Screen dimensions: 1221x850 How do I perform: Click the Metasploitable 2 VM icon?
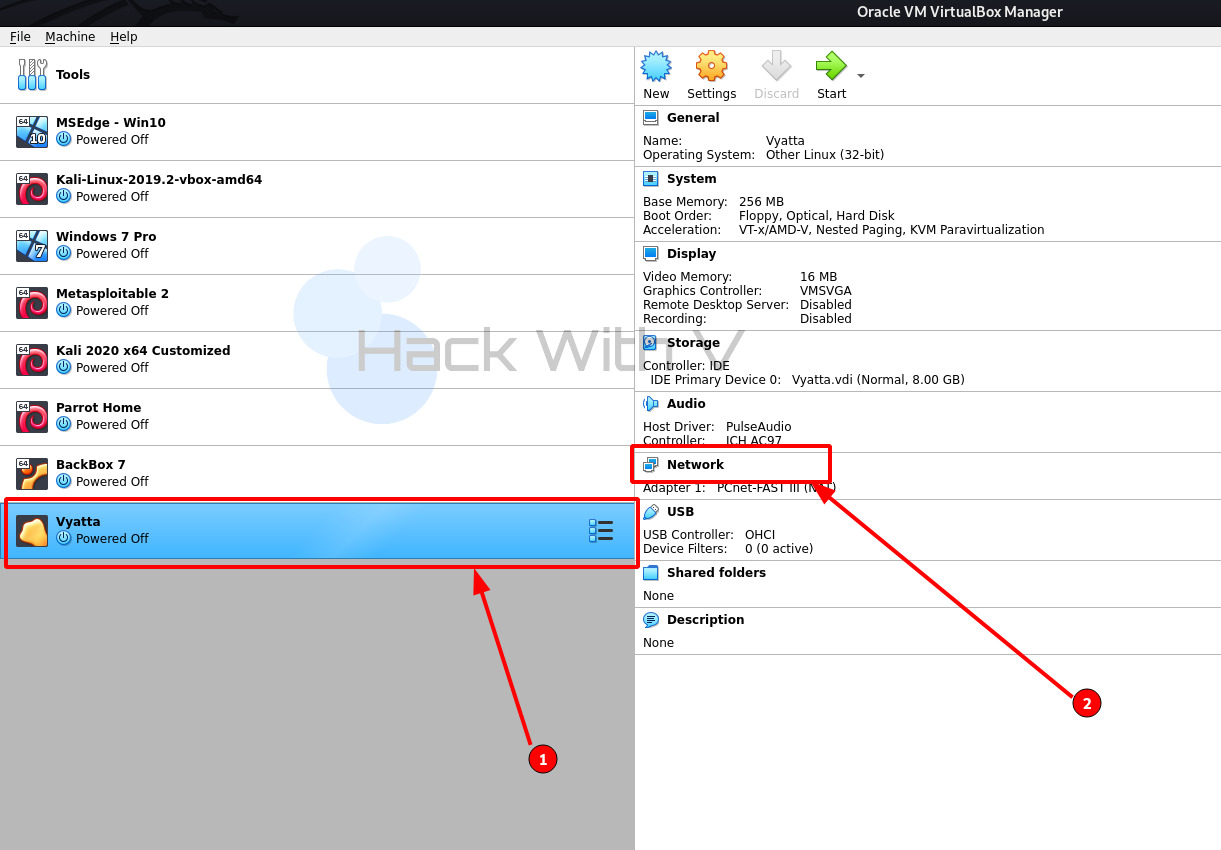point(32,303)
